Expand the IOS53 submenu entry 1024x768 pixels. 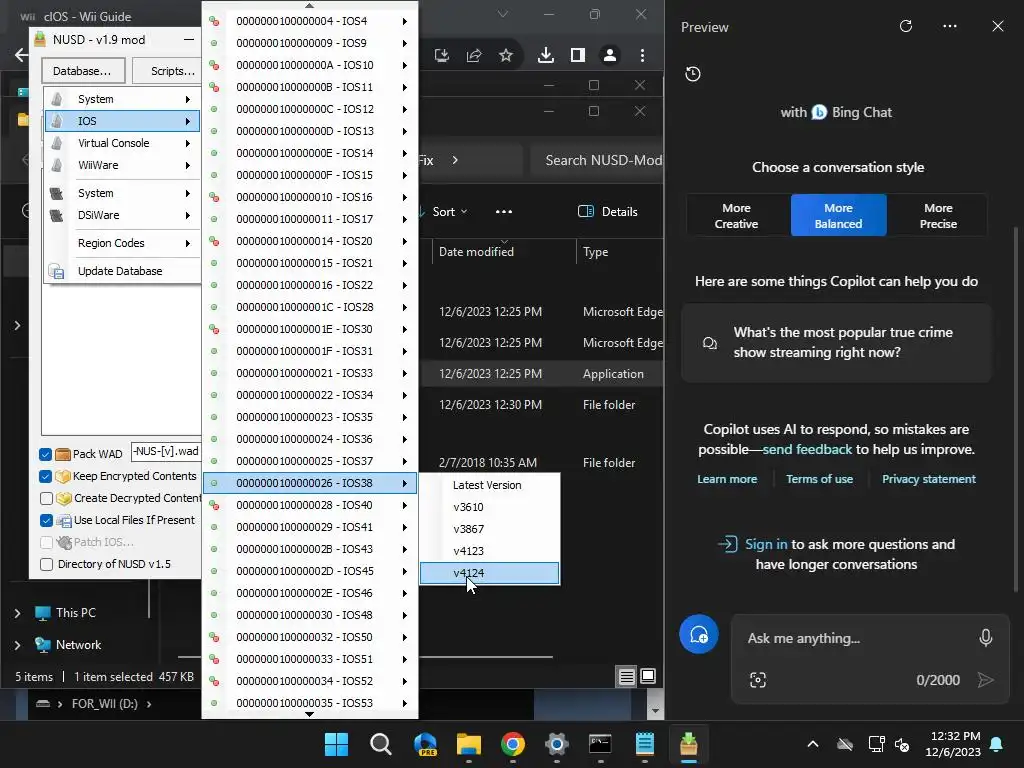pyautogui.click(x=310, y=703)
